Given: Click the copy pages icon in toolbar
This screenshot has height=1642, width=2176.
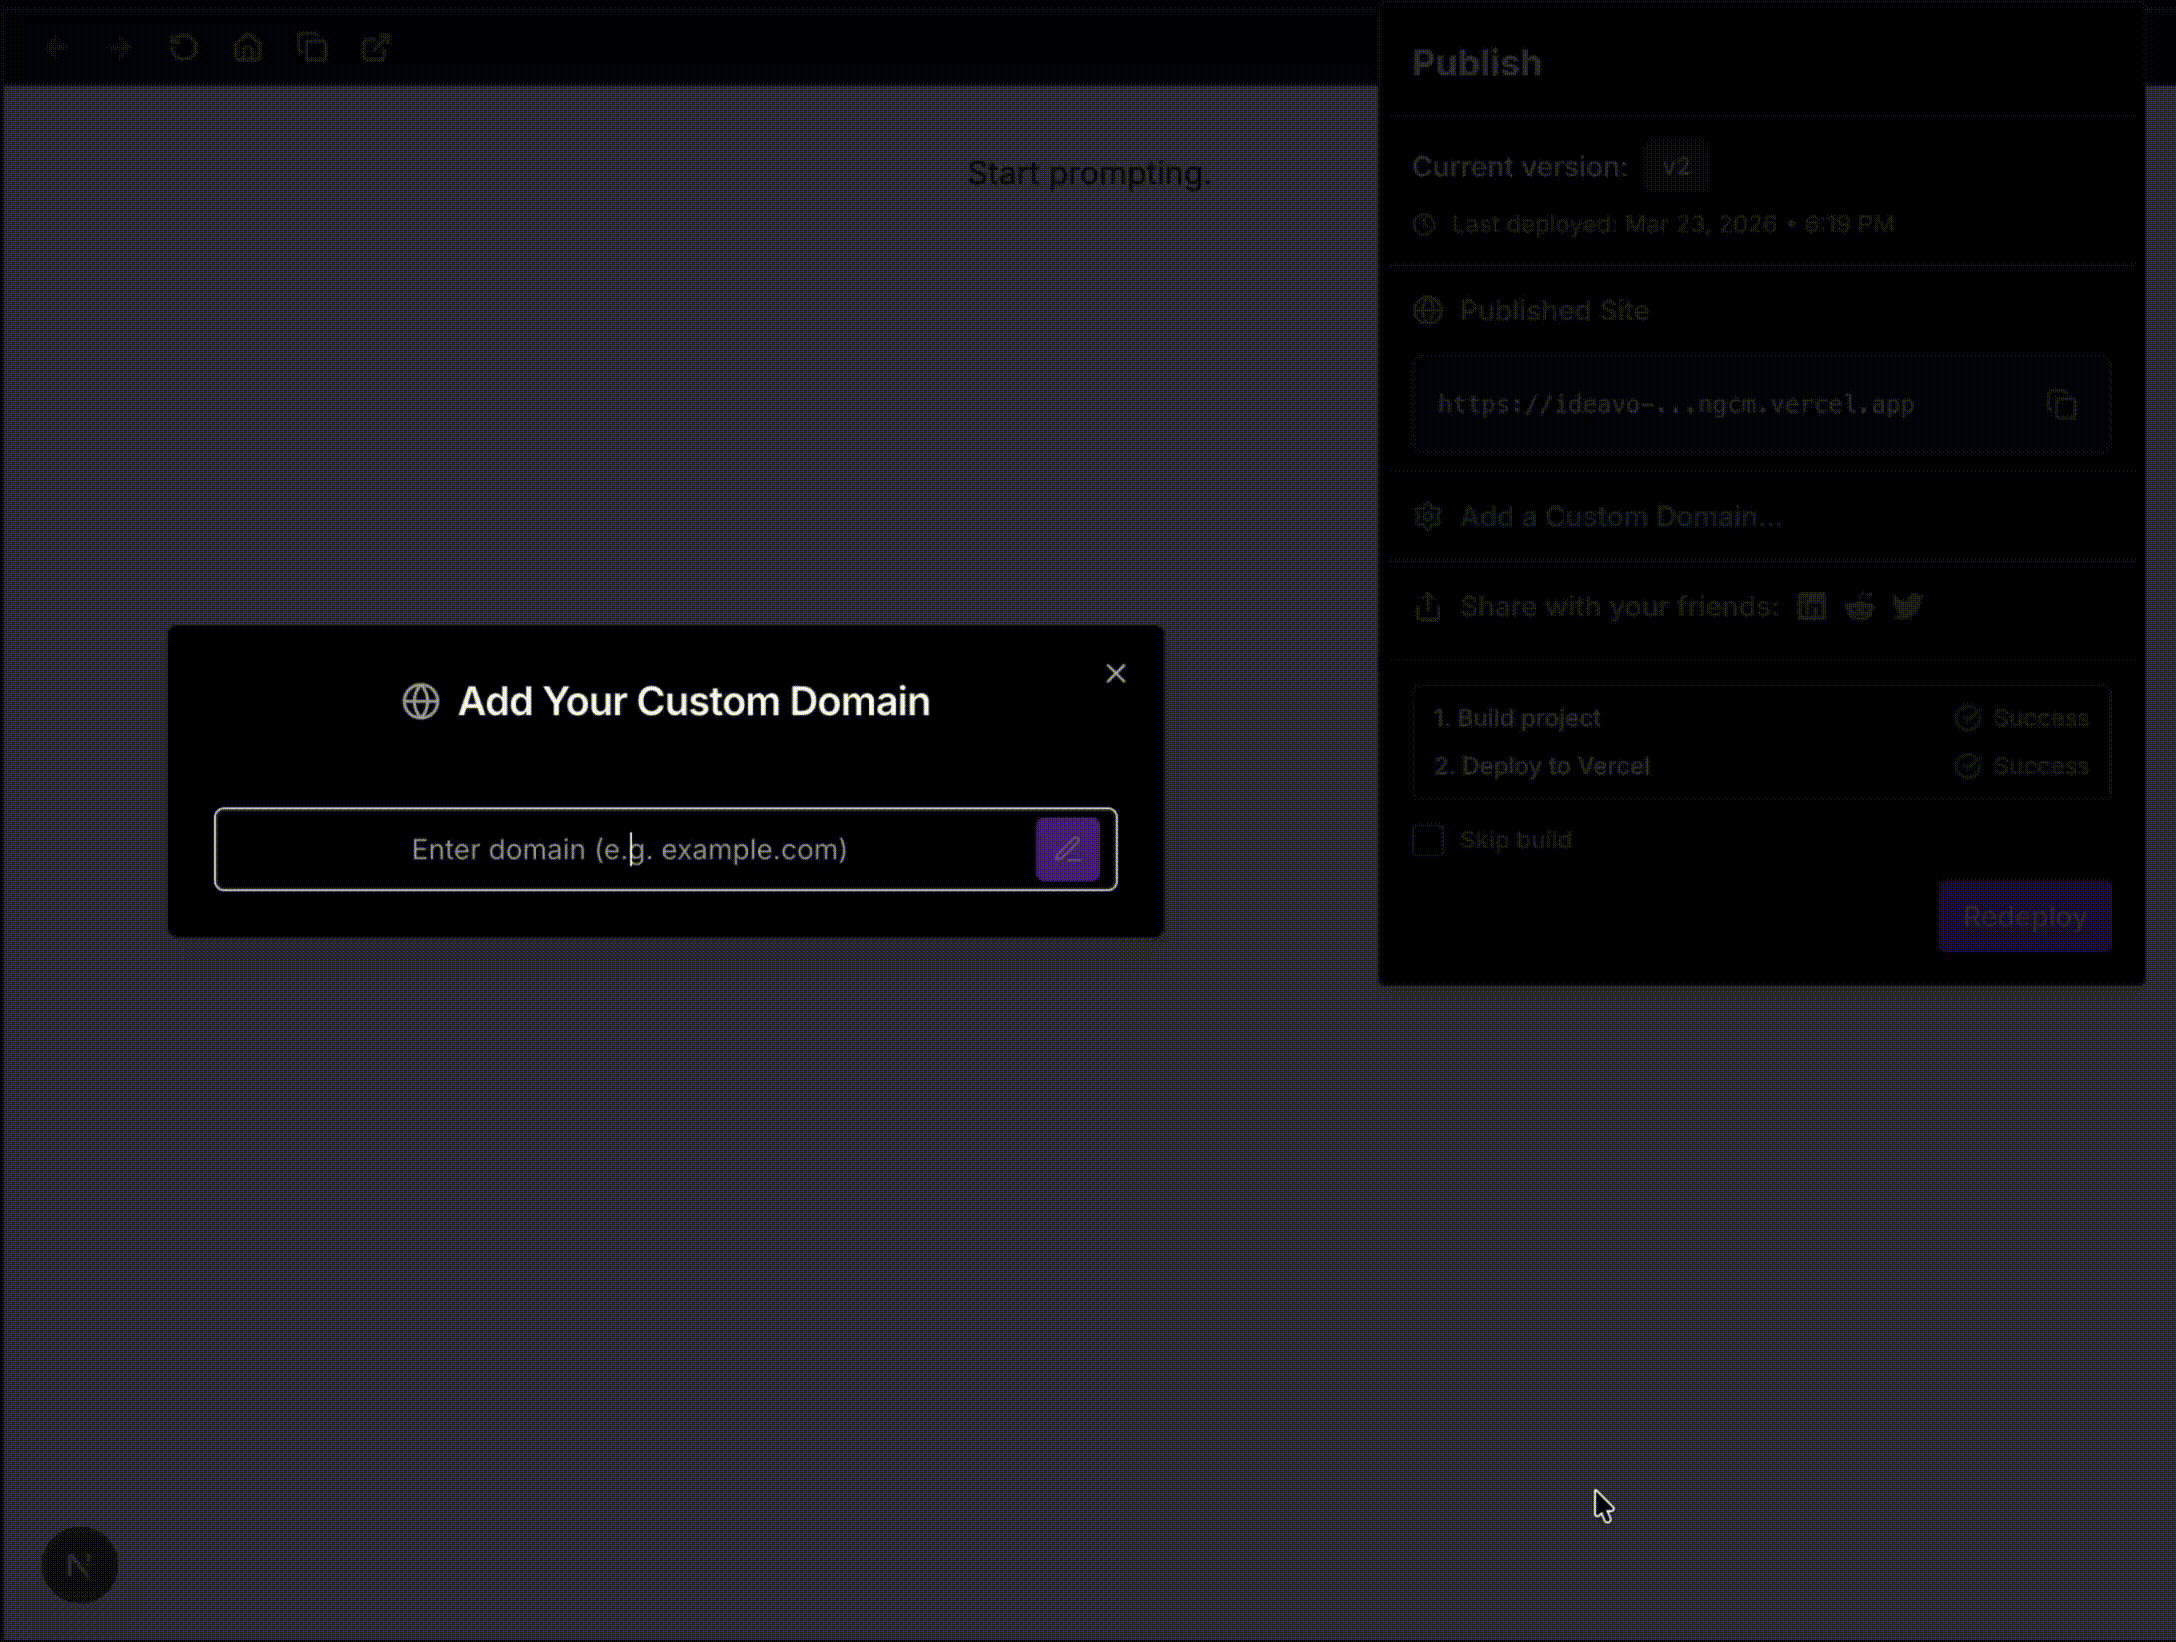Looking at the screenshot, I should coord(312,48).
